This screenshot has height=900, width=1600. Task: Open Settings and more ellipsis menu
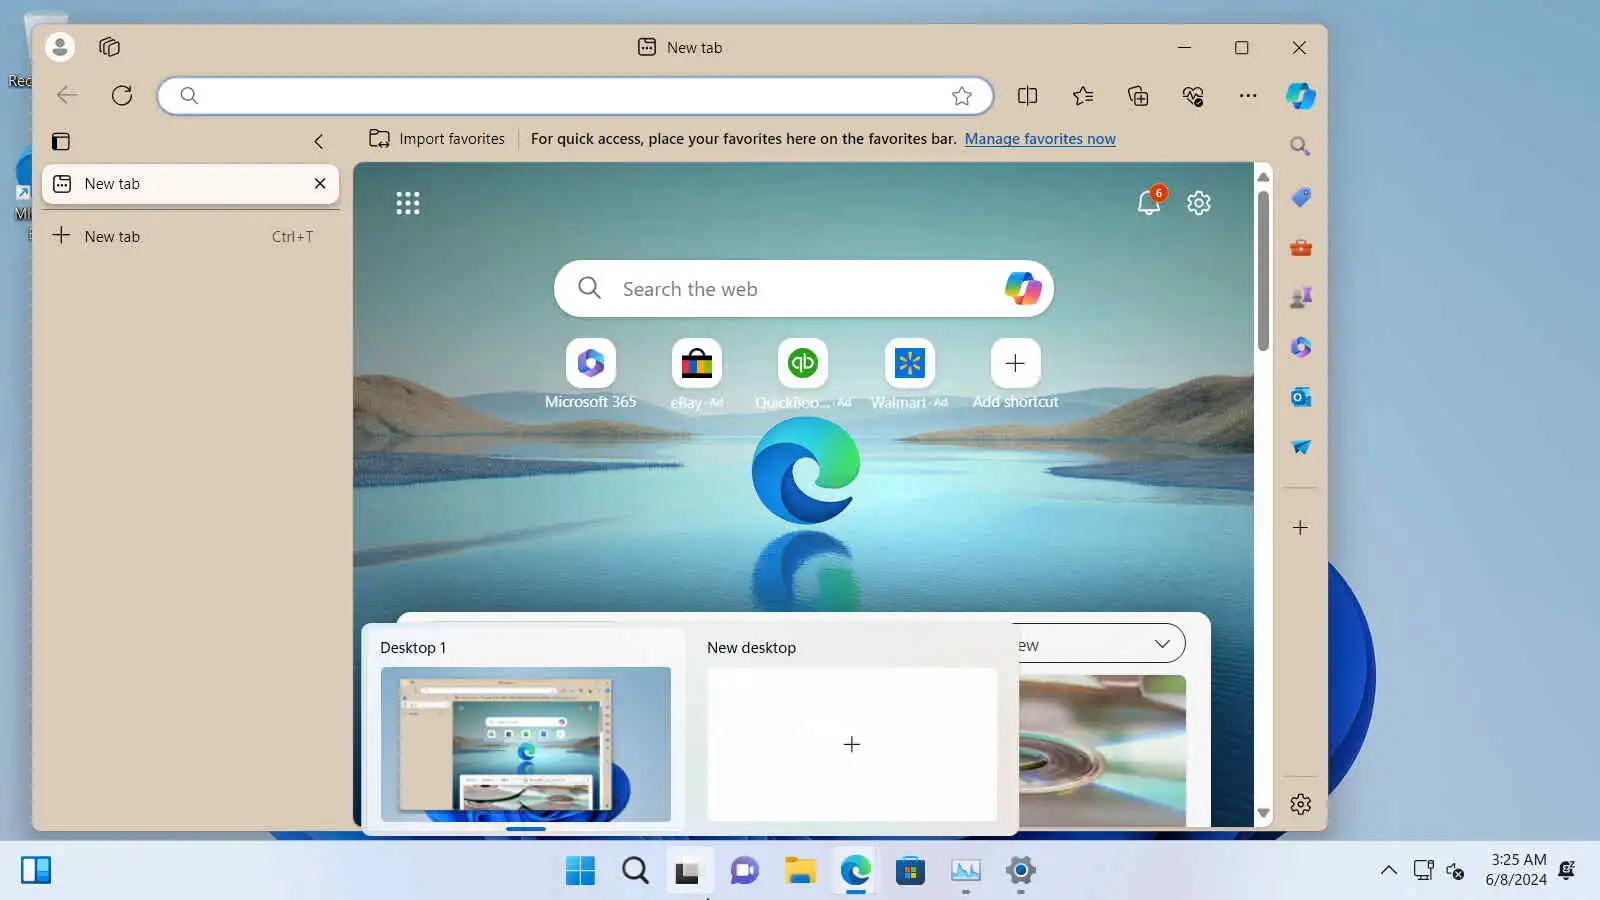point(1248,96)
